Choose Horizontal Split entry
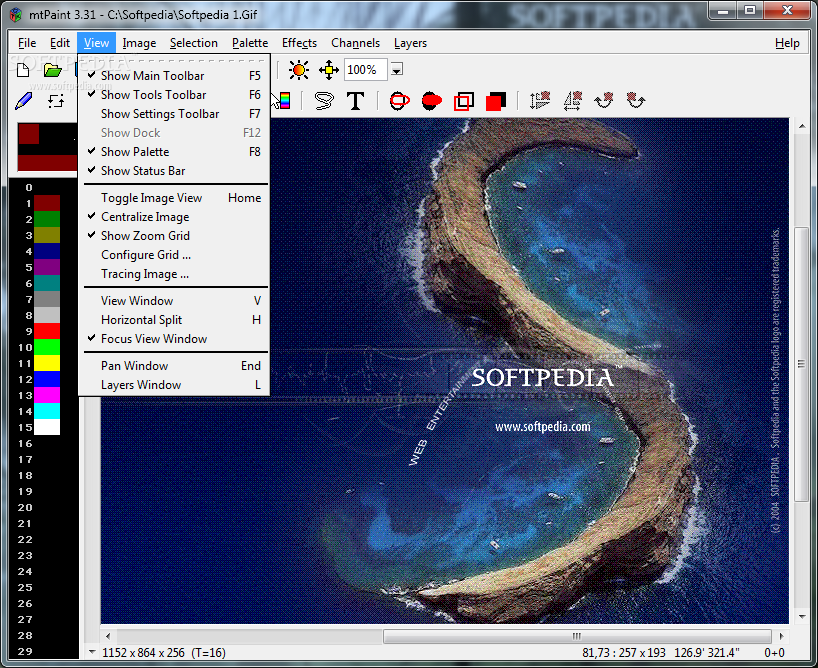 [174, 320]
